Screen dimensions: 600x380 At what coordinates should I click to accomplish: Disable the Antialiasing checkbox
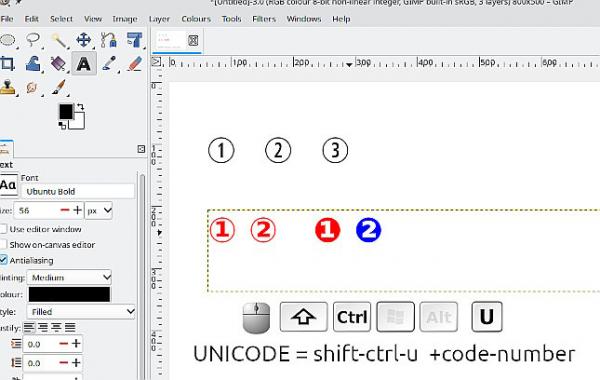(3, 260)
